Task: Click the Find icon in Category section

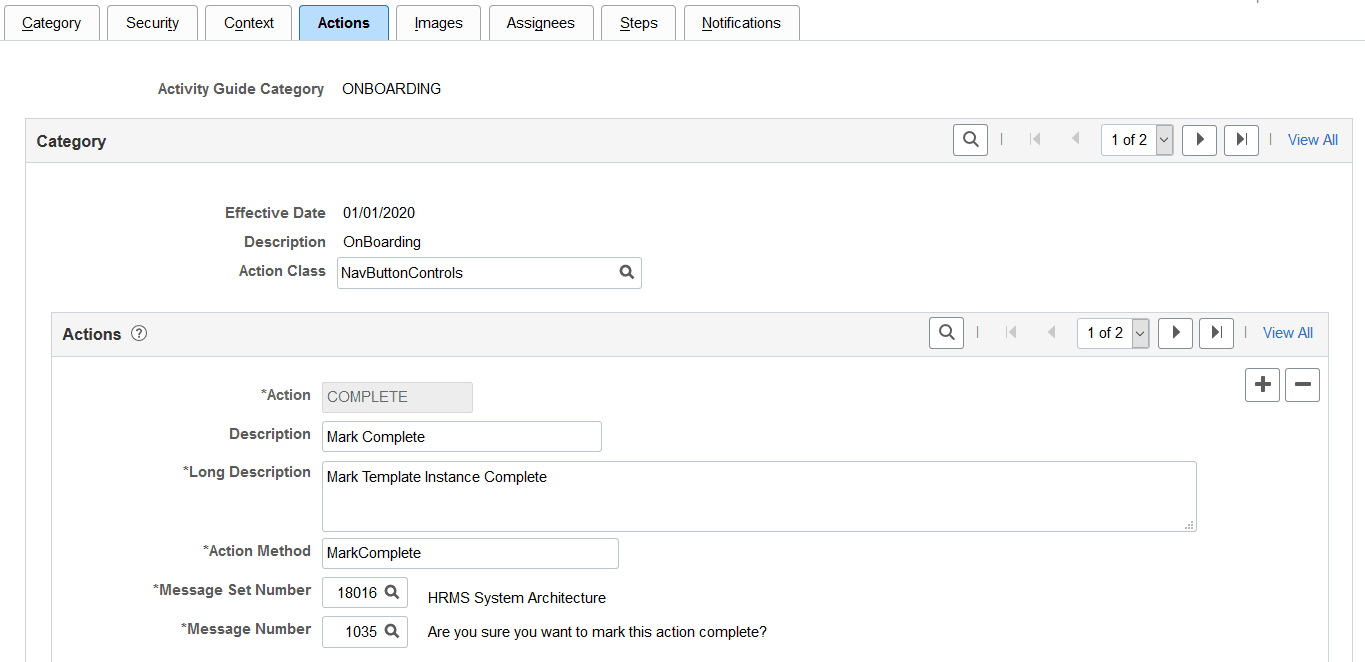Action: coord(969,139)
